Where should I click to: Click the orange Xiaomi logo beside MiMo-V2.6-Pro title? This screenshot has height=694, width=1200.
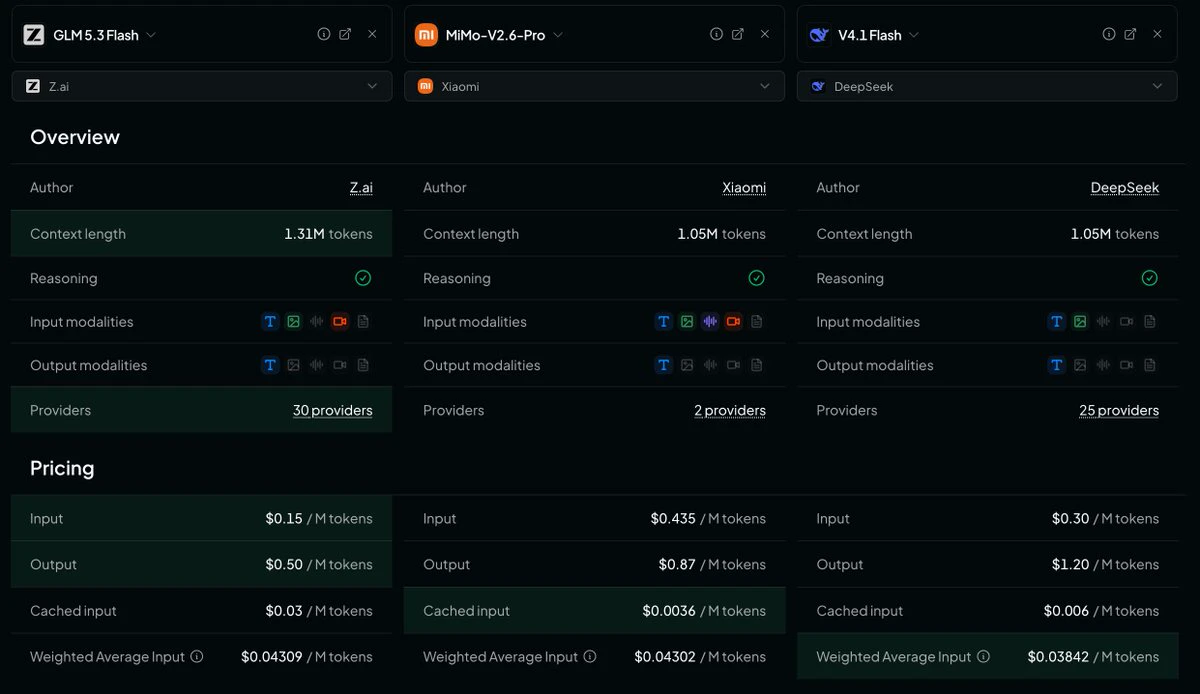click(x=426, y=35)
